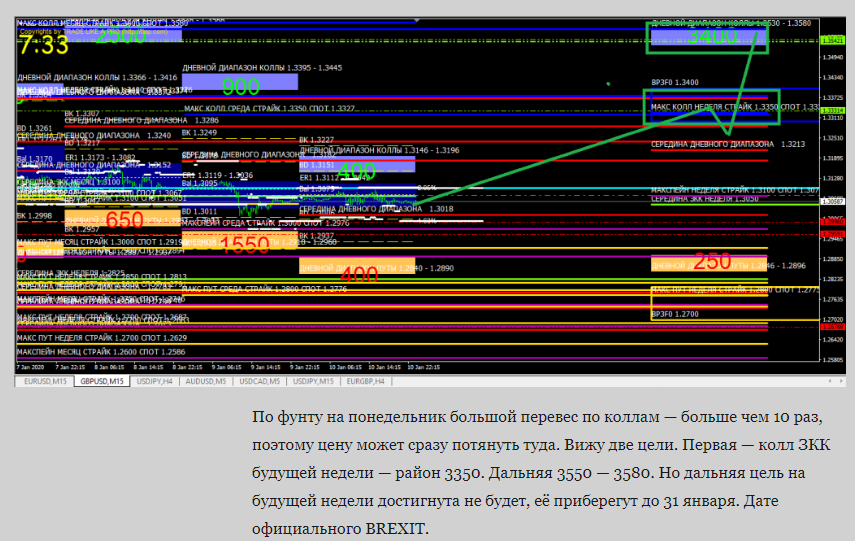This screenshot has width=855, height=541.
Task: Select the red 250 volume label
Action: [712, 261]
